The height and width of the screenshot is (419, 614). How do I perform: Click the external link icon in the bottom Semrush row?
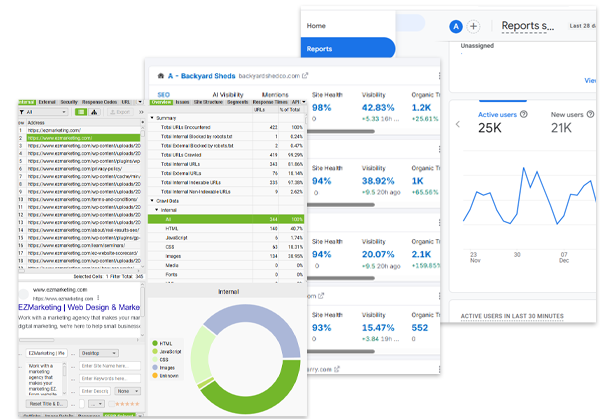click(337, 369)
